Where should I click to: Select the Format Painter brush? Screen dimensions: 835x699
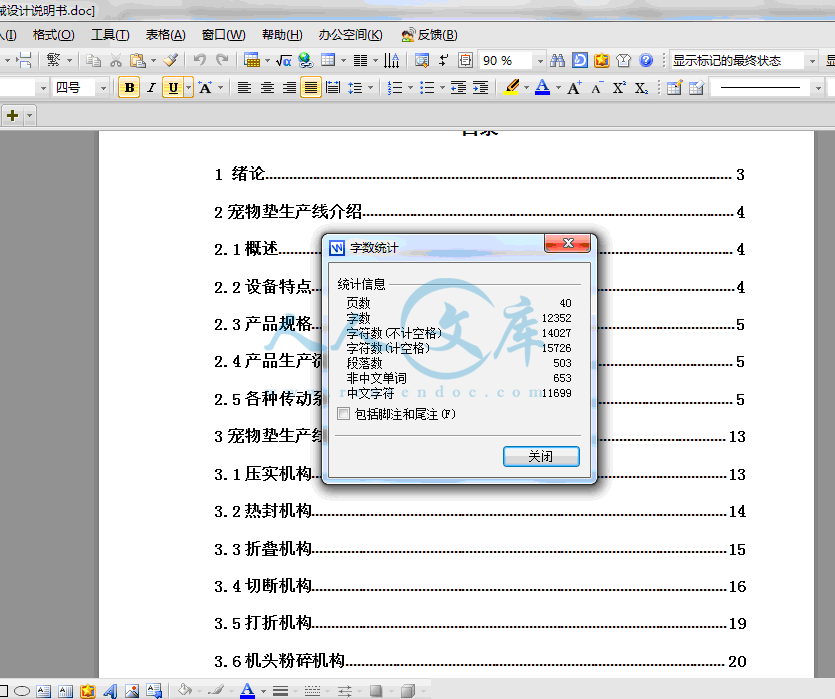tap(170, 60)
